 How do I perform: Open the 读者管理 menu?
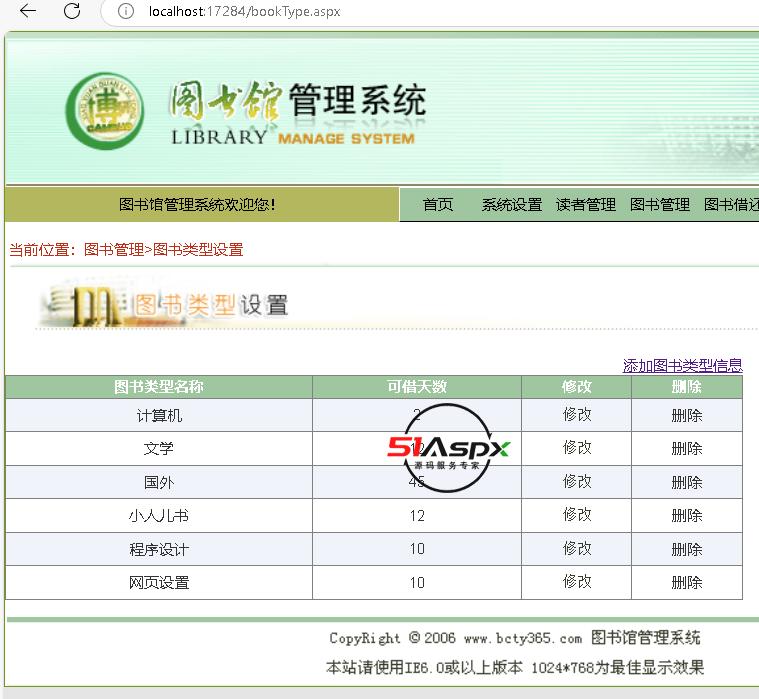coord(585,205)
